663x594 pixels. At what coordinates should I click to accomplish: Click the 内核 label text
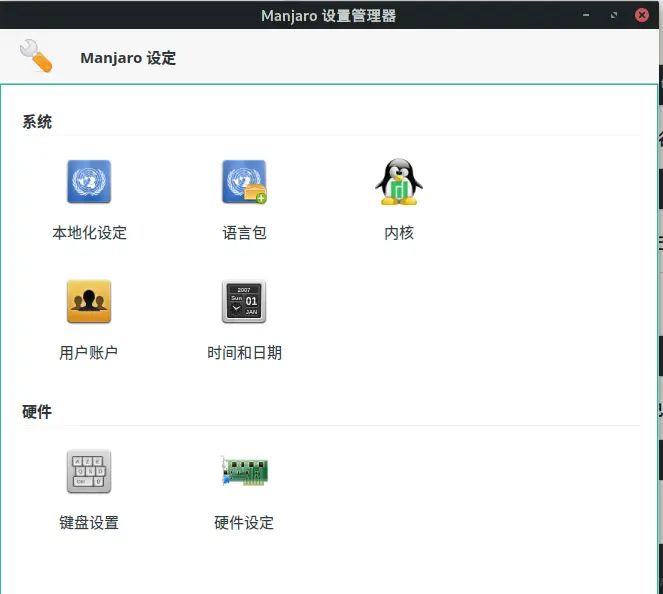399,233
